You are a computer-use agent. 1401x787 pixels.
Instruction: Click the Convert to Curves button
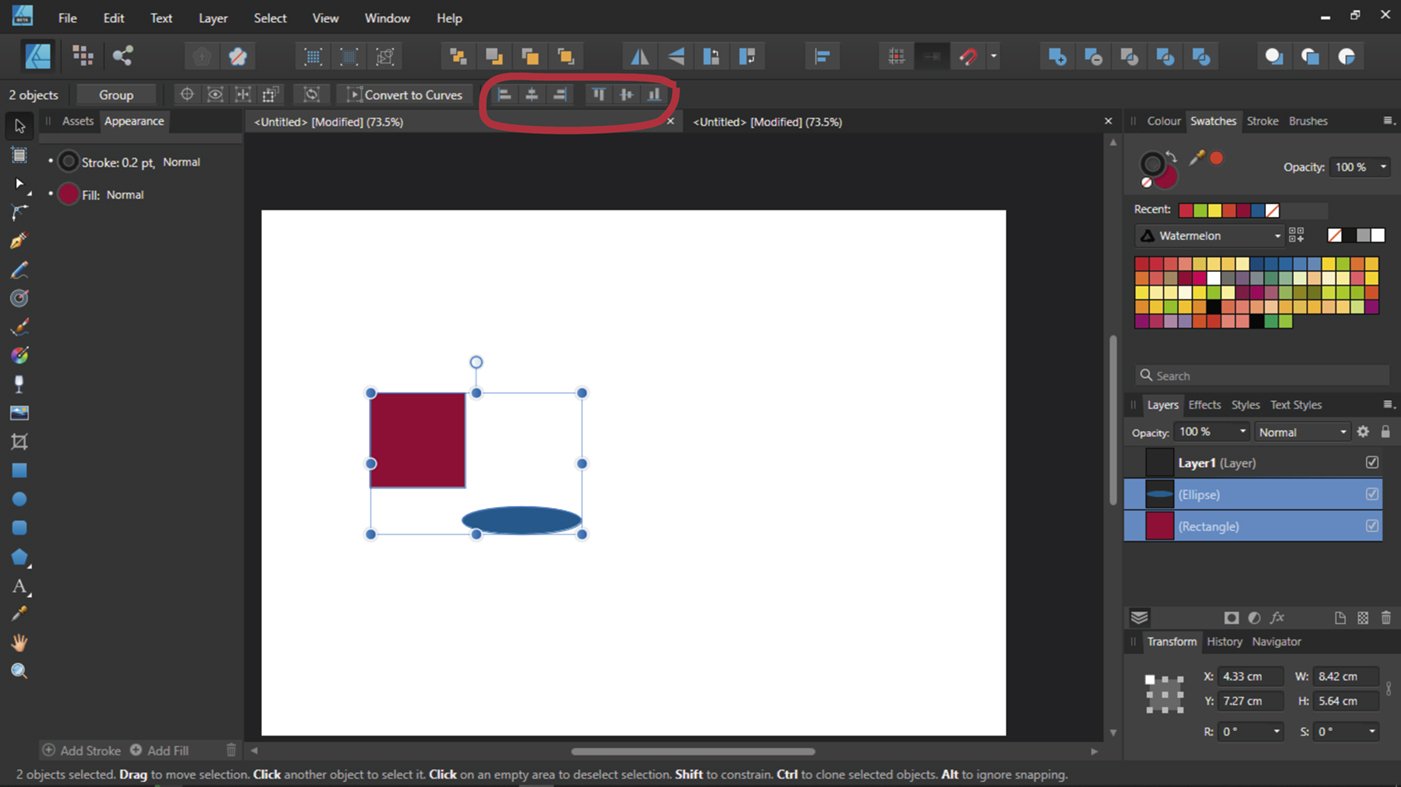click(x=405, y=95)
